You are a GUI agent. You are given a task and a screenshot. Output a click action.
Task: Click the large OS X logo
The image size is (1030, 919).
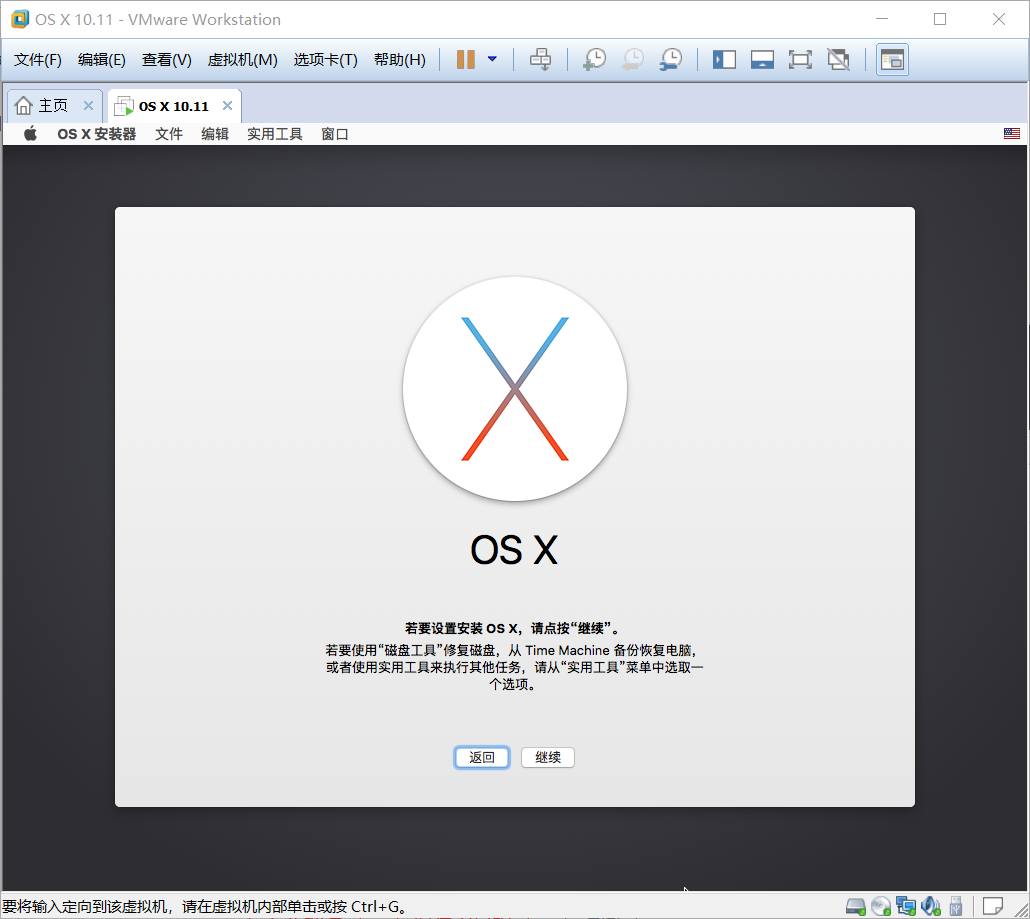pyautogui.click(x=515, y=389)
